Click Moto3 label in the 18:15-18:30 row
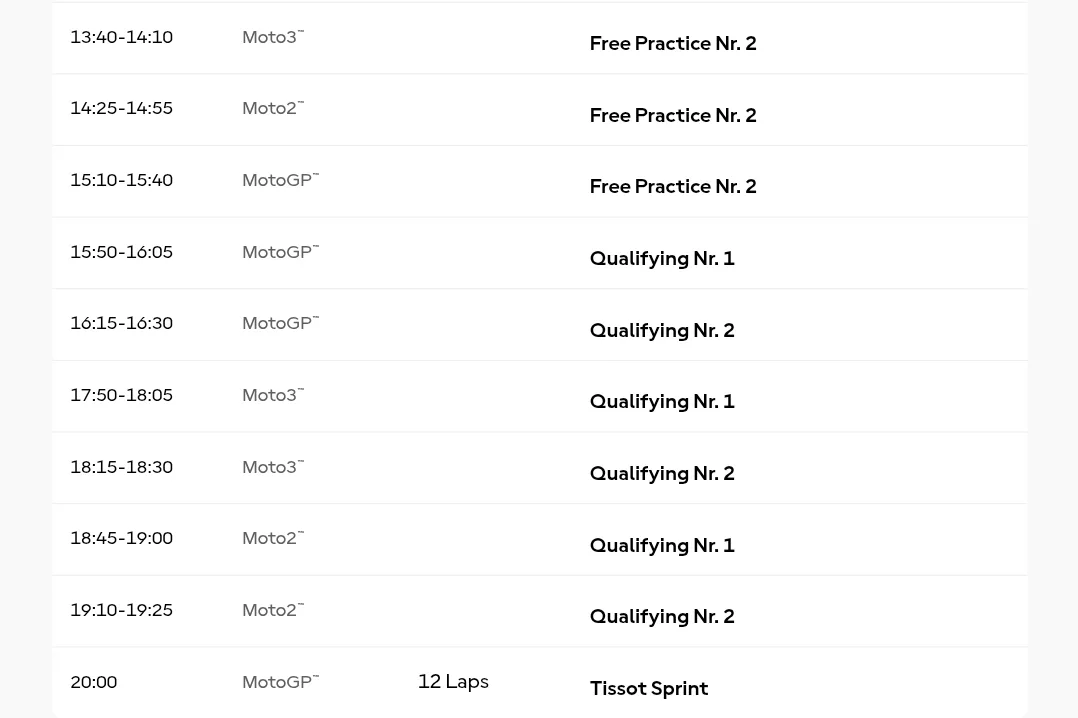 tap(271, 468)
